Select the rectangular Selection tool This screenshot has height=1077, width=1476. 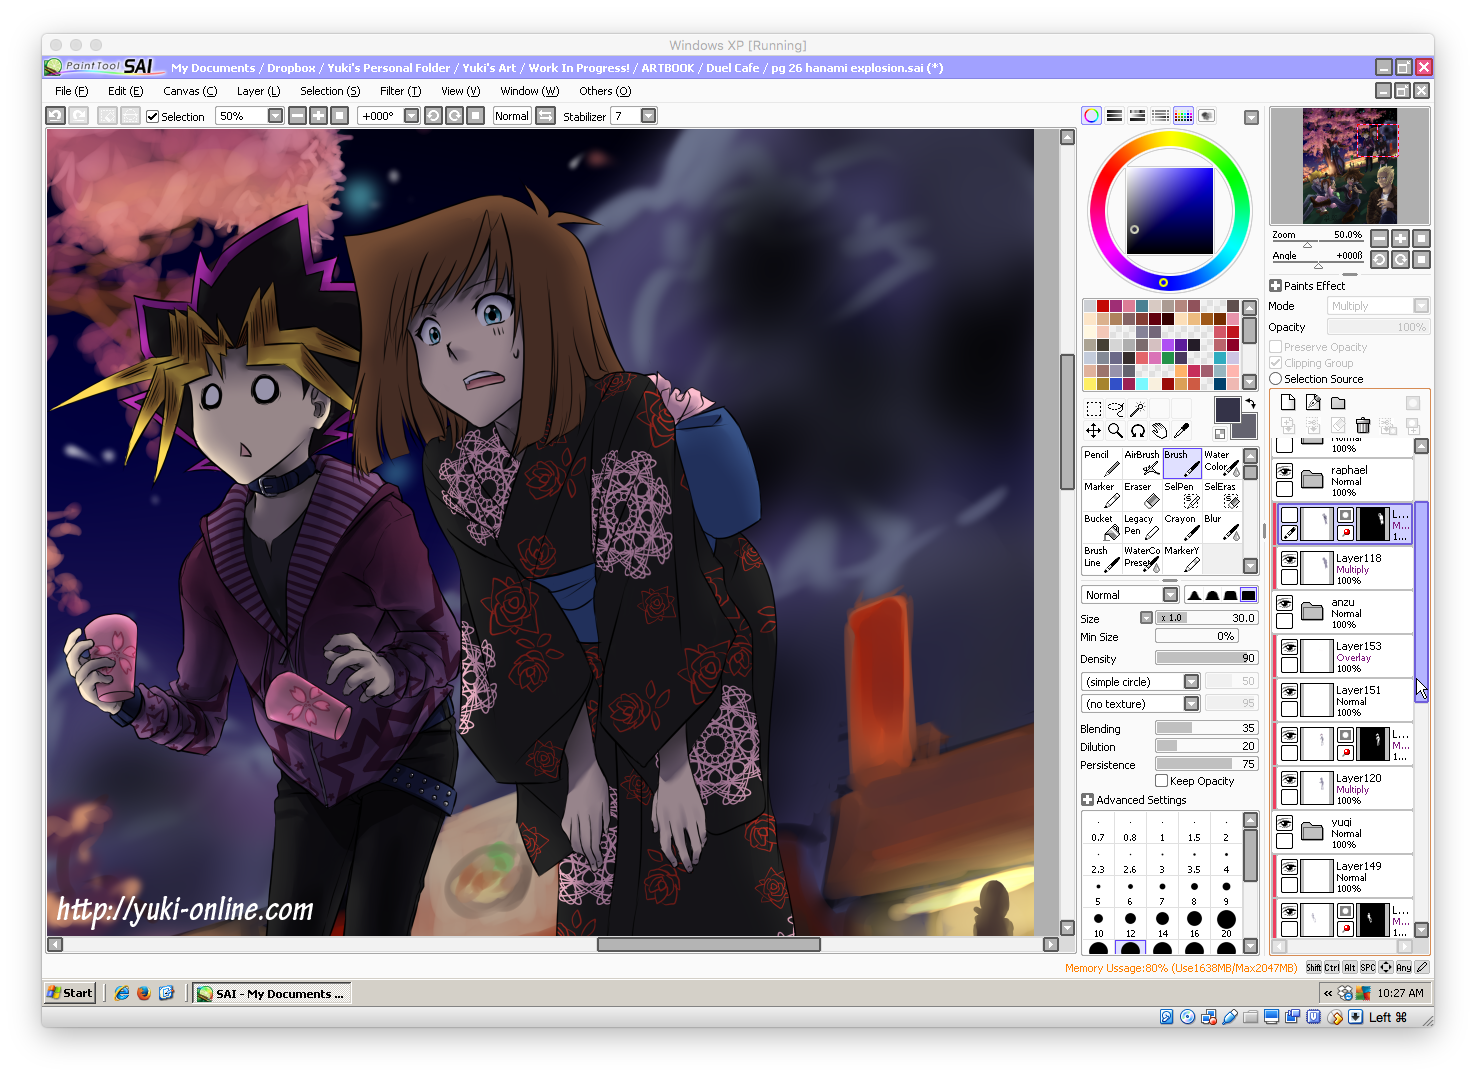(1093, 408)
